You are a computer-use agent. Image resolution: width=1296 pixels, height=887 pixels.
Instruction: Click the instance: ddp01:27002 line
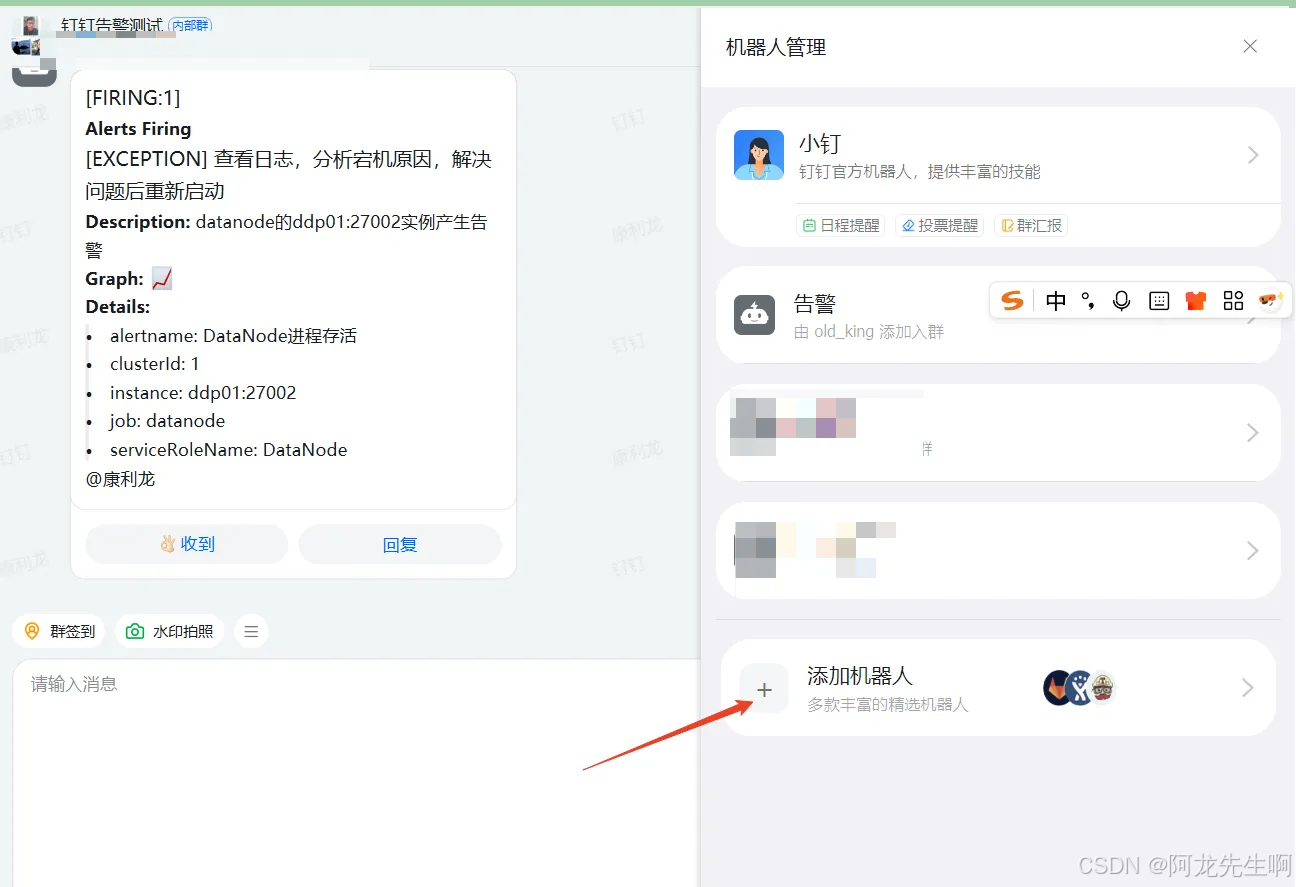(x=203, y=393)
